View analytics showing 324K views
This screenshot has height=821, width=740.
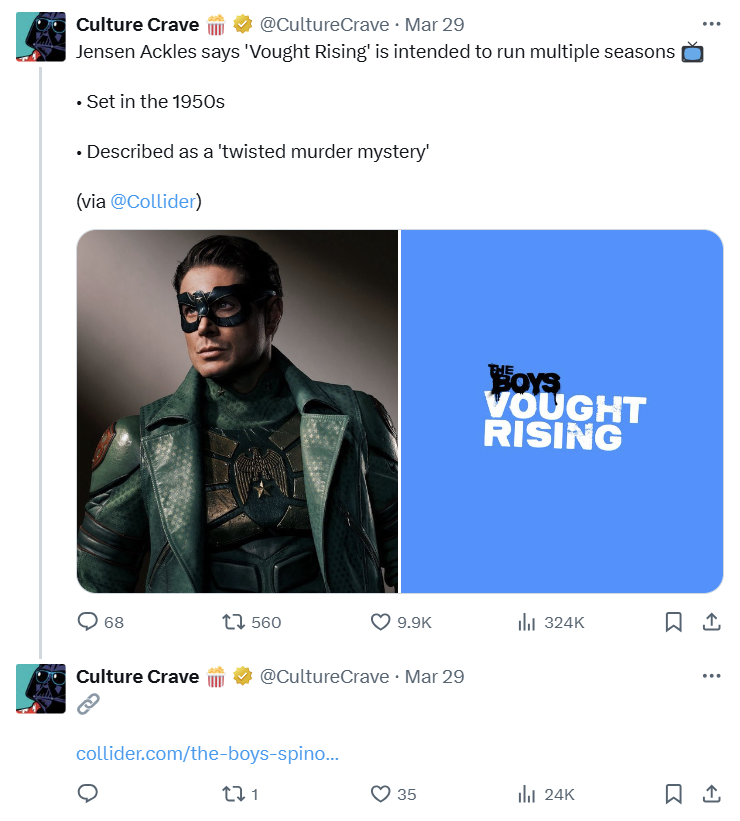click(527, 622)
